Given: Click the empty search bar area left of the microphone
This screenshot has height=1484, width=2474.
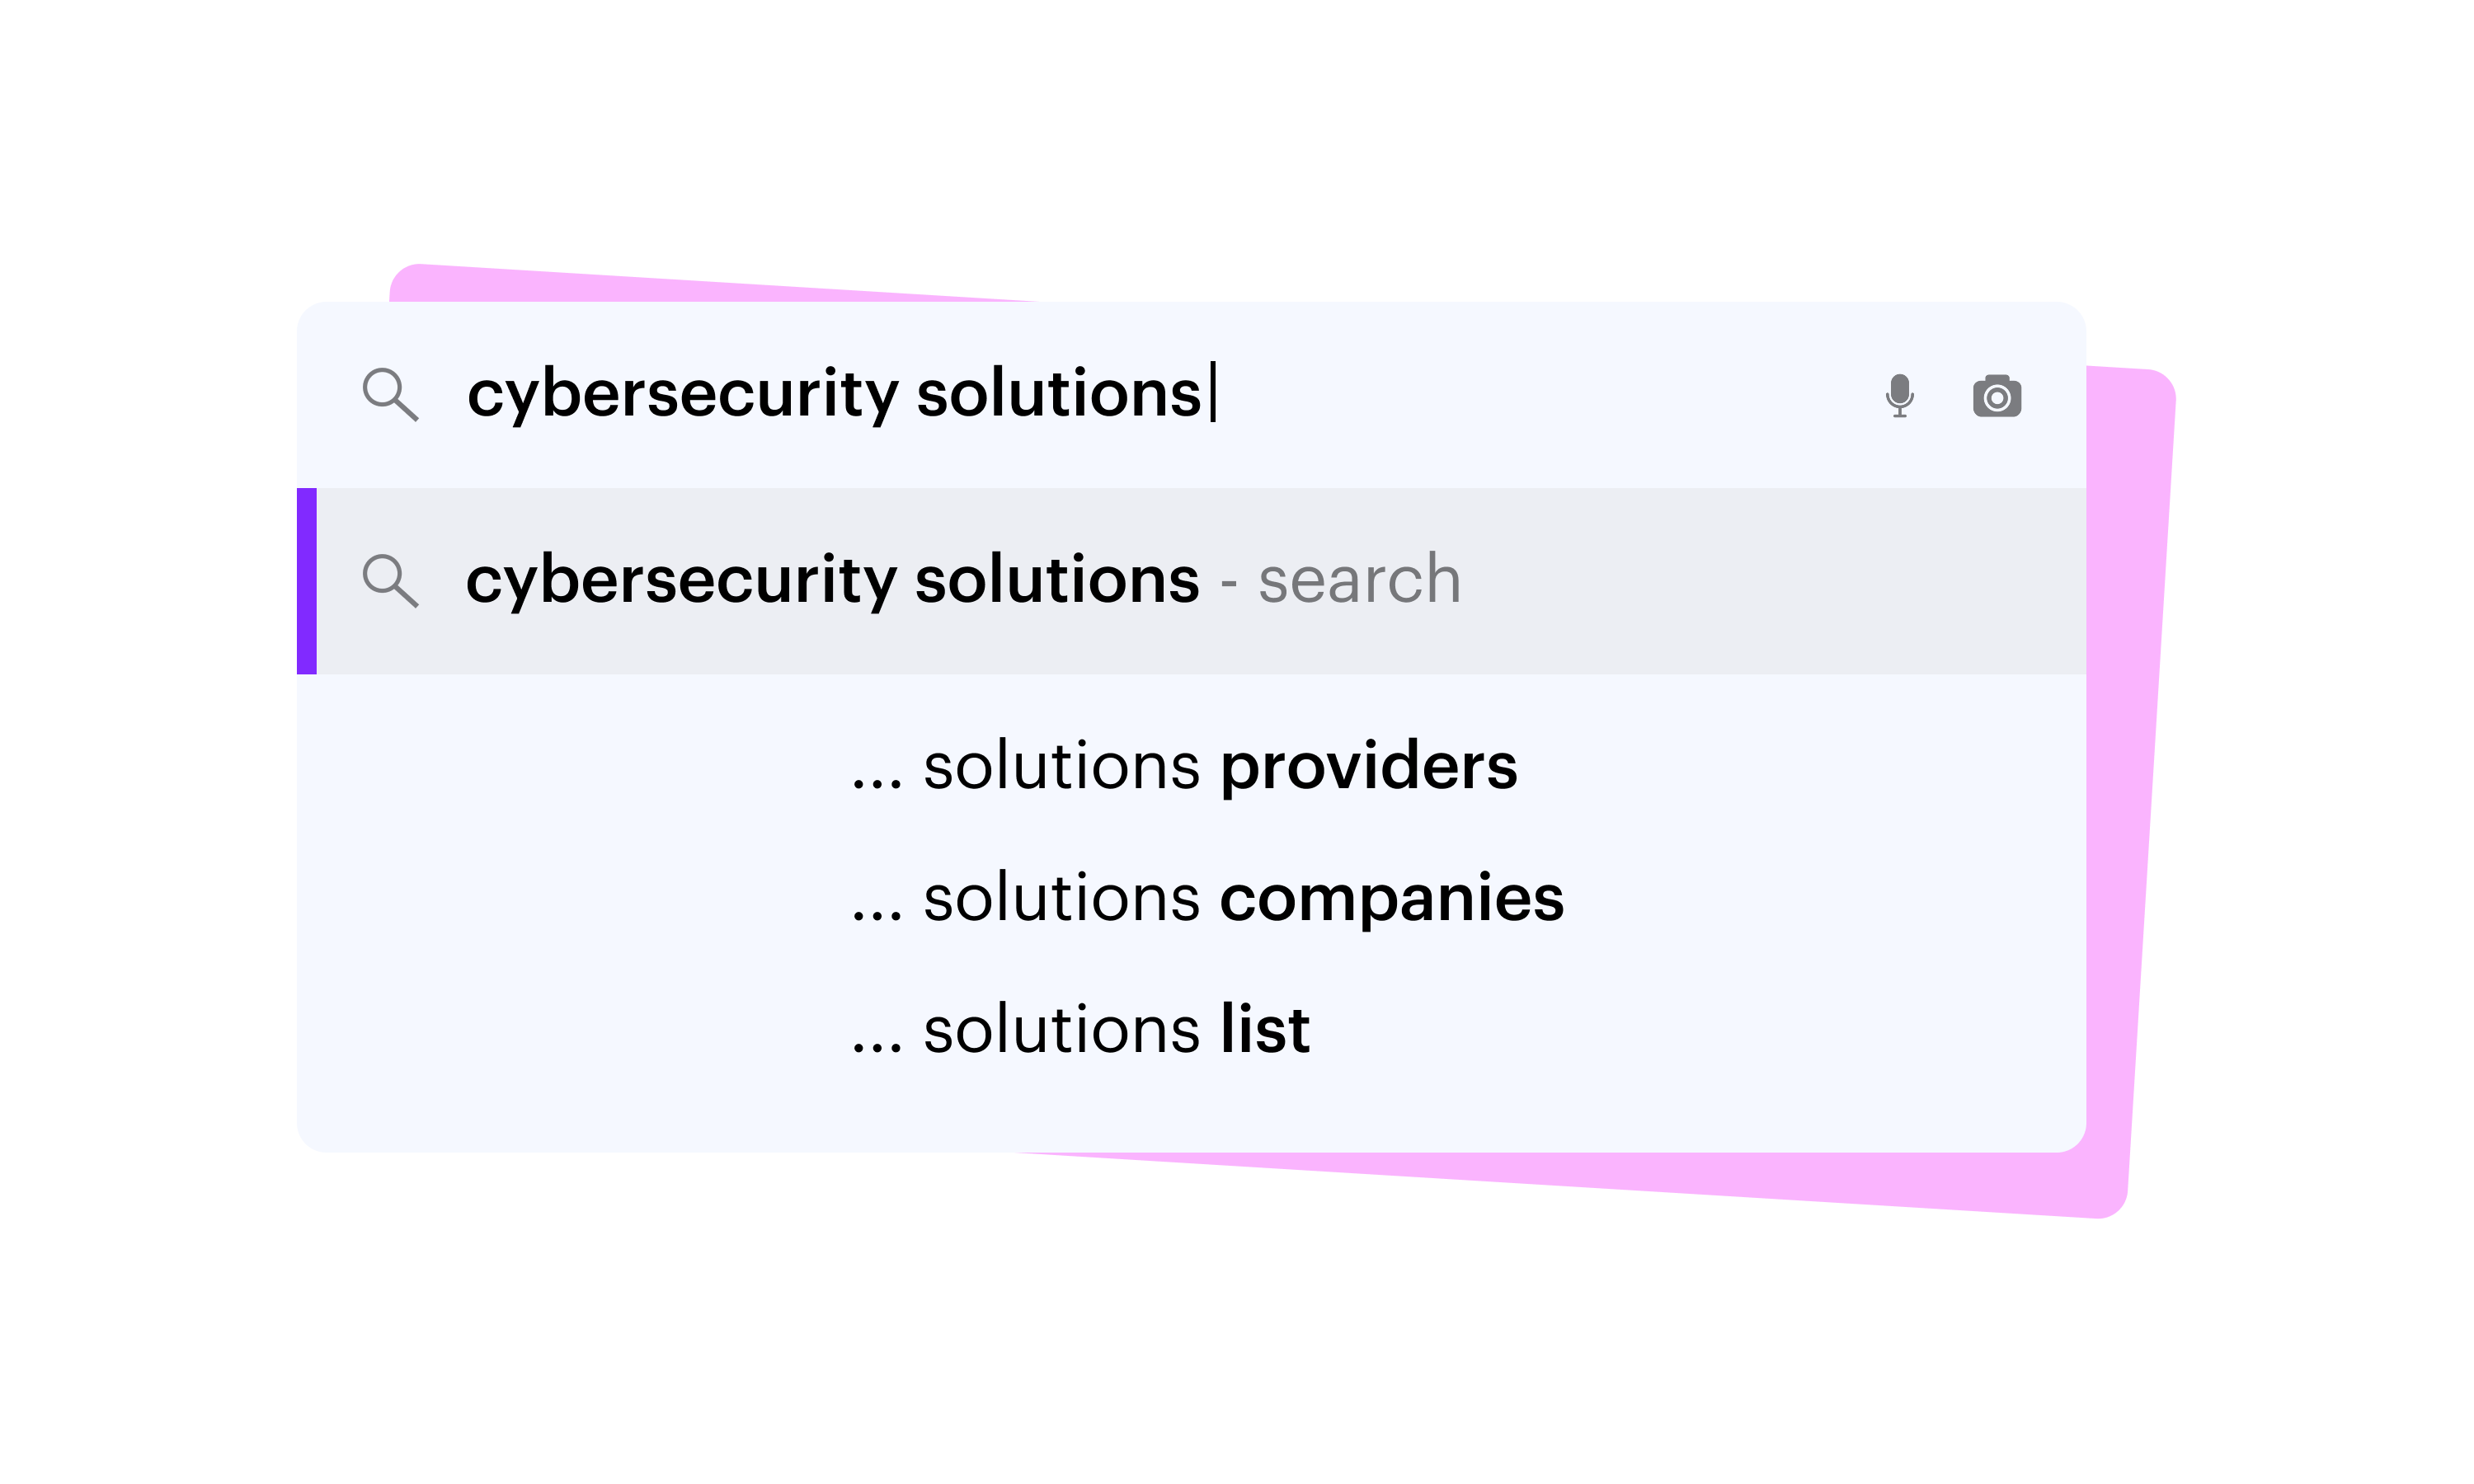Looking at the screenshot, I should coord(1540,394).
